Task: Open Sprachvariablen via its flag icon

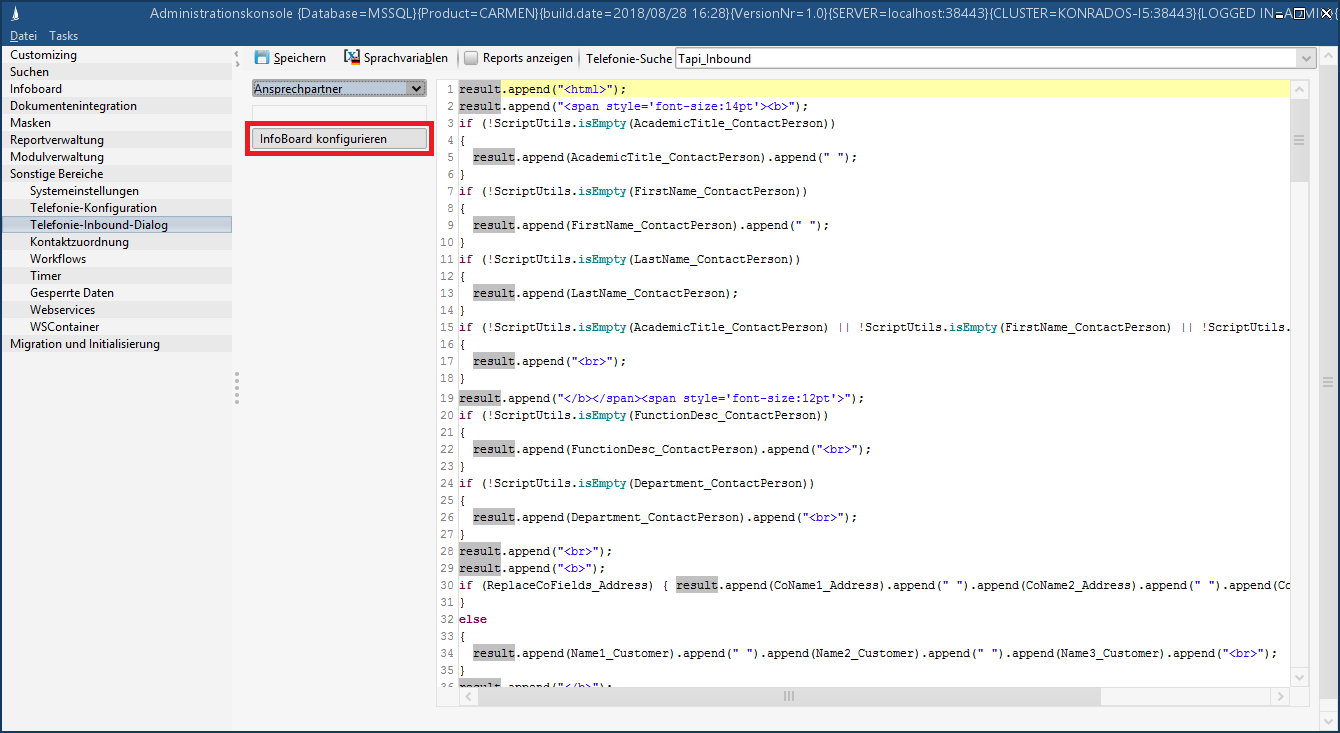Action: [x=352, y=58]
